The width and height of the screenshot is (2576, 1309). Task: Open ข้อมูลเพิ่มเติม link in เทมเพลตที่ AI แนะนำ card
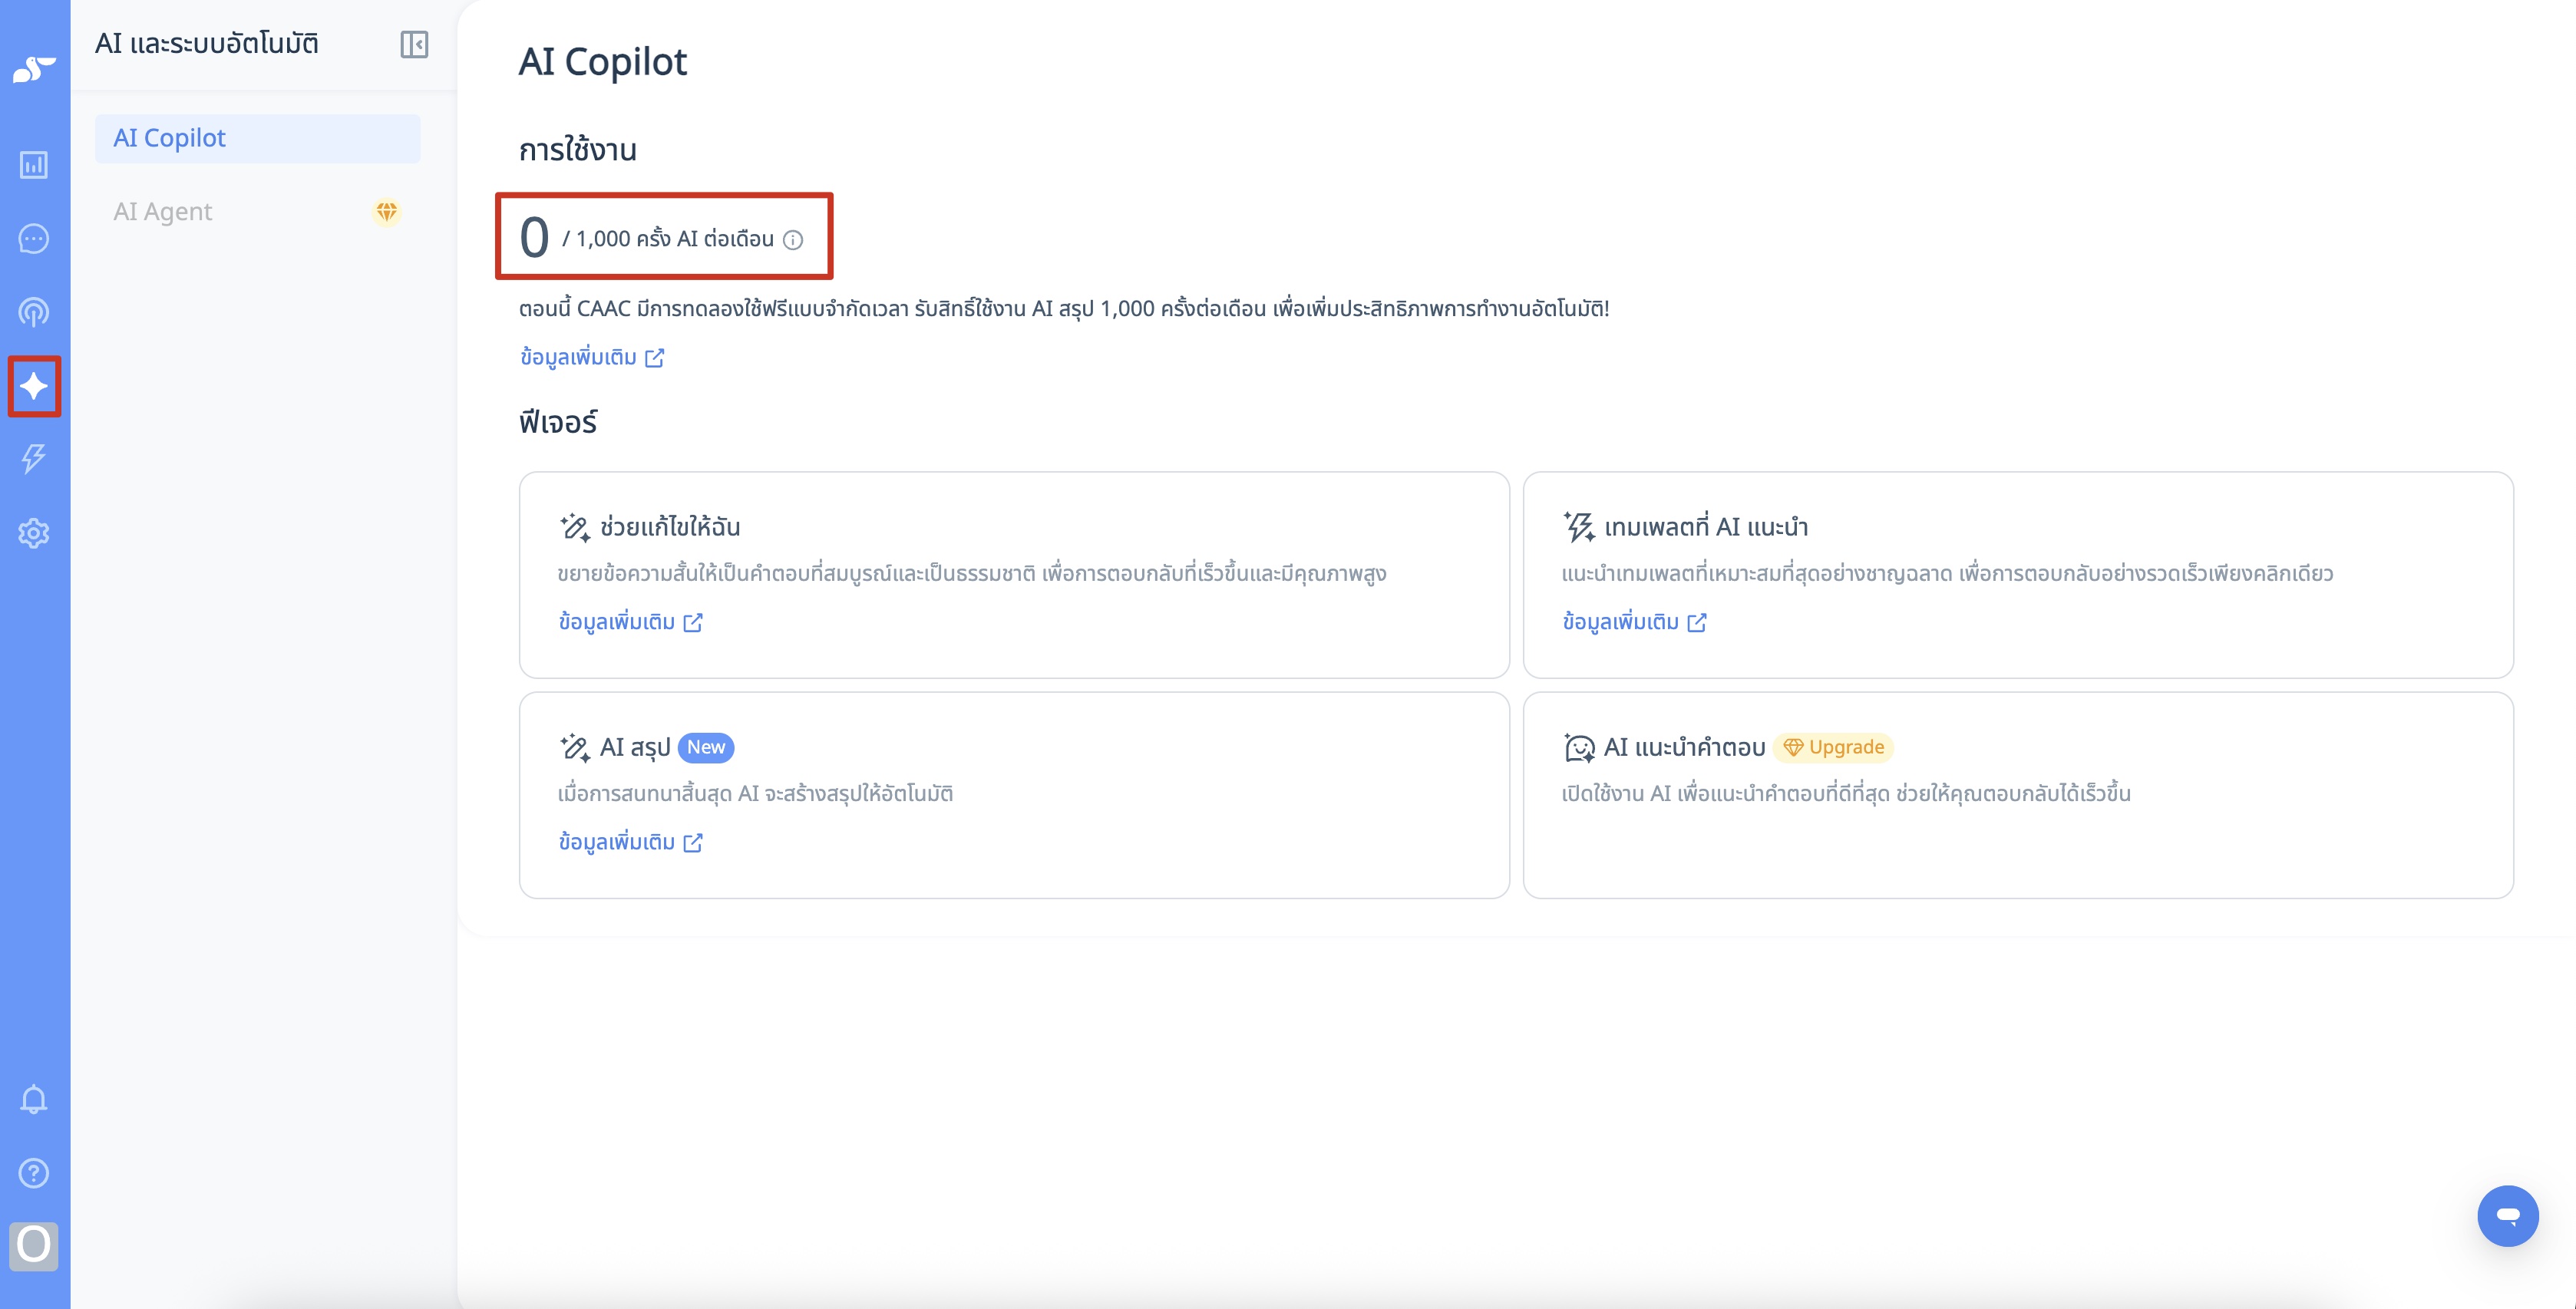point(1635,622)
